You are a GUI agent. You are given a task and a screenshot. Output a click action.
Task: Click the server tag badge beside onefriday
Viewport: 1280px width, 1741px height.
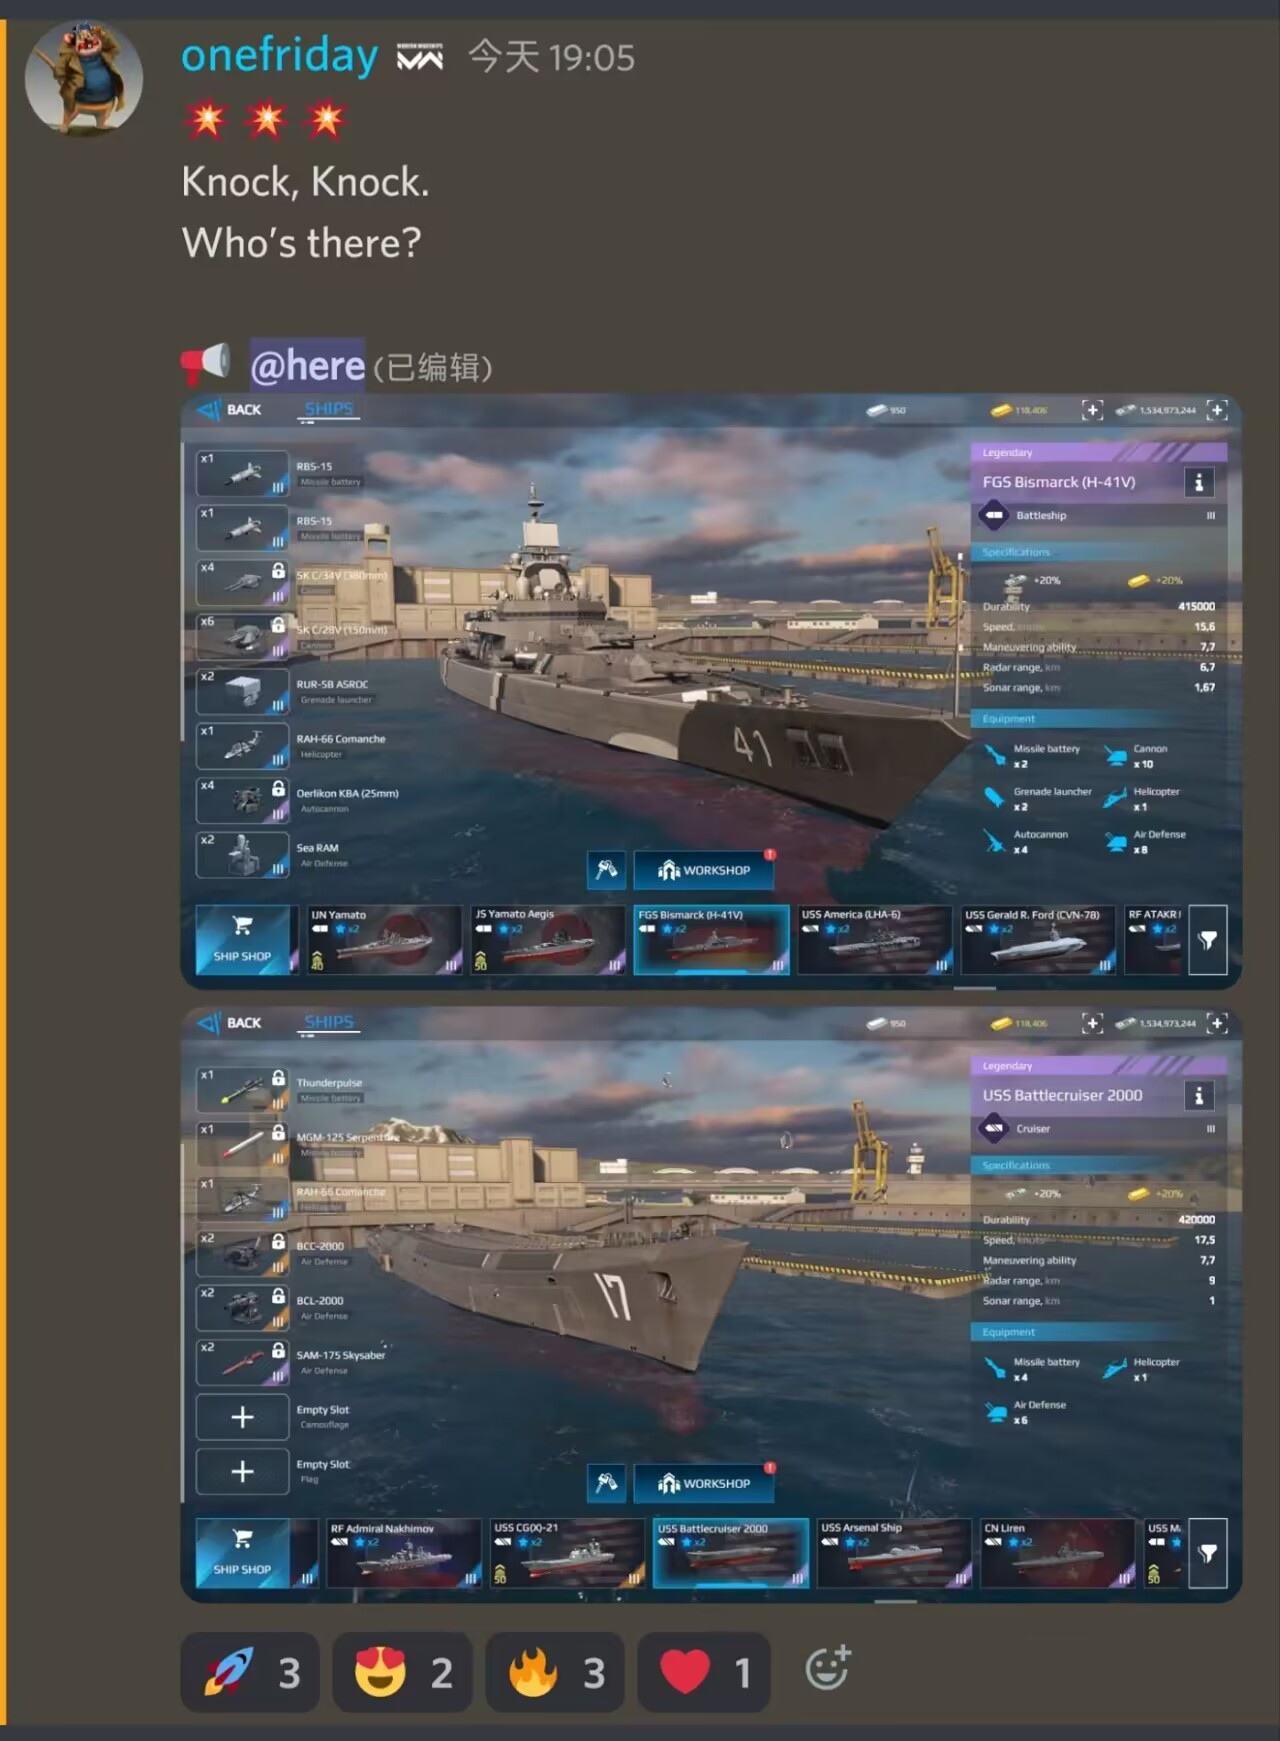pyautogui.click(x=420, y=57)
